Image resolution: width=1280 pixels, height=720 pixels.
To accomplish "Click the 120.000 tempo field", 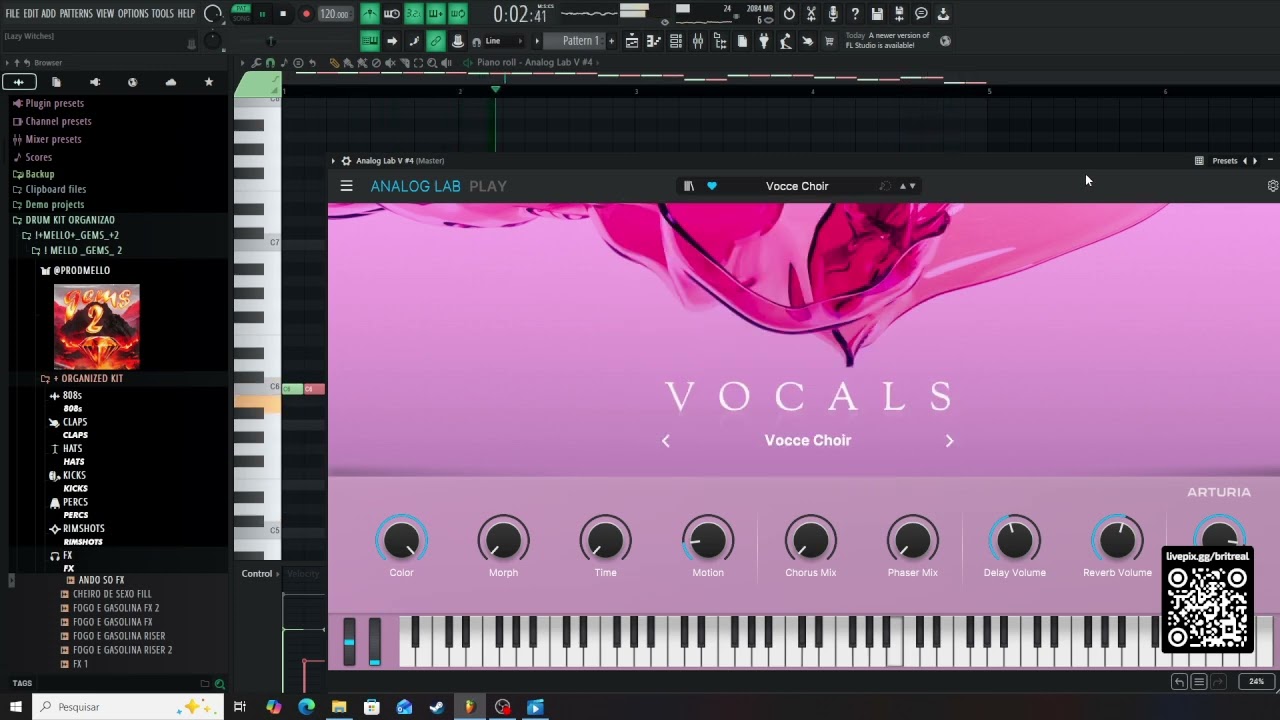I will tap(335, 14).
